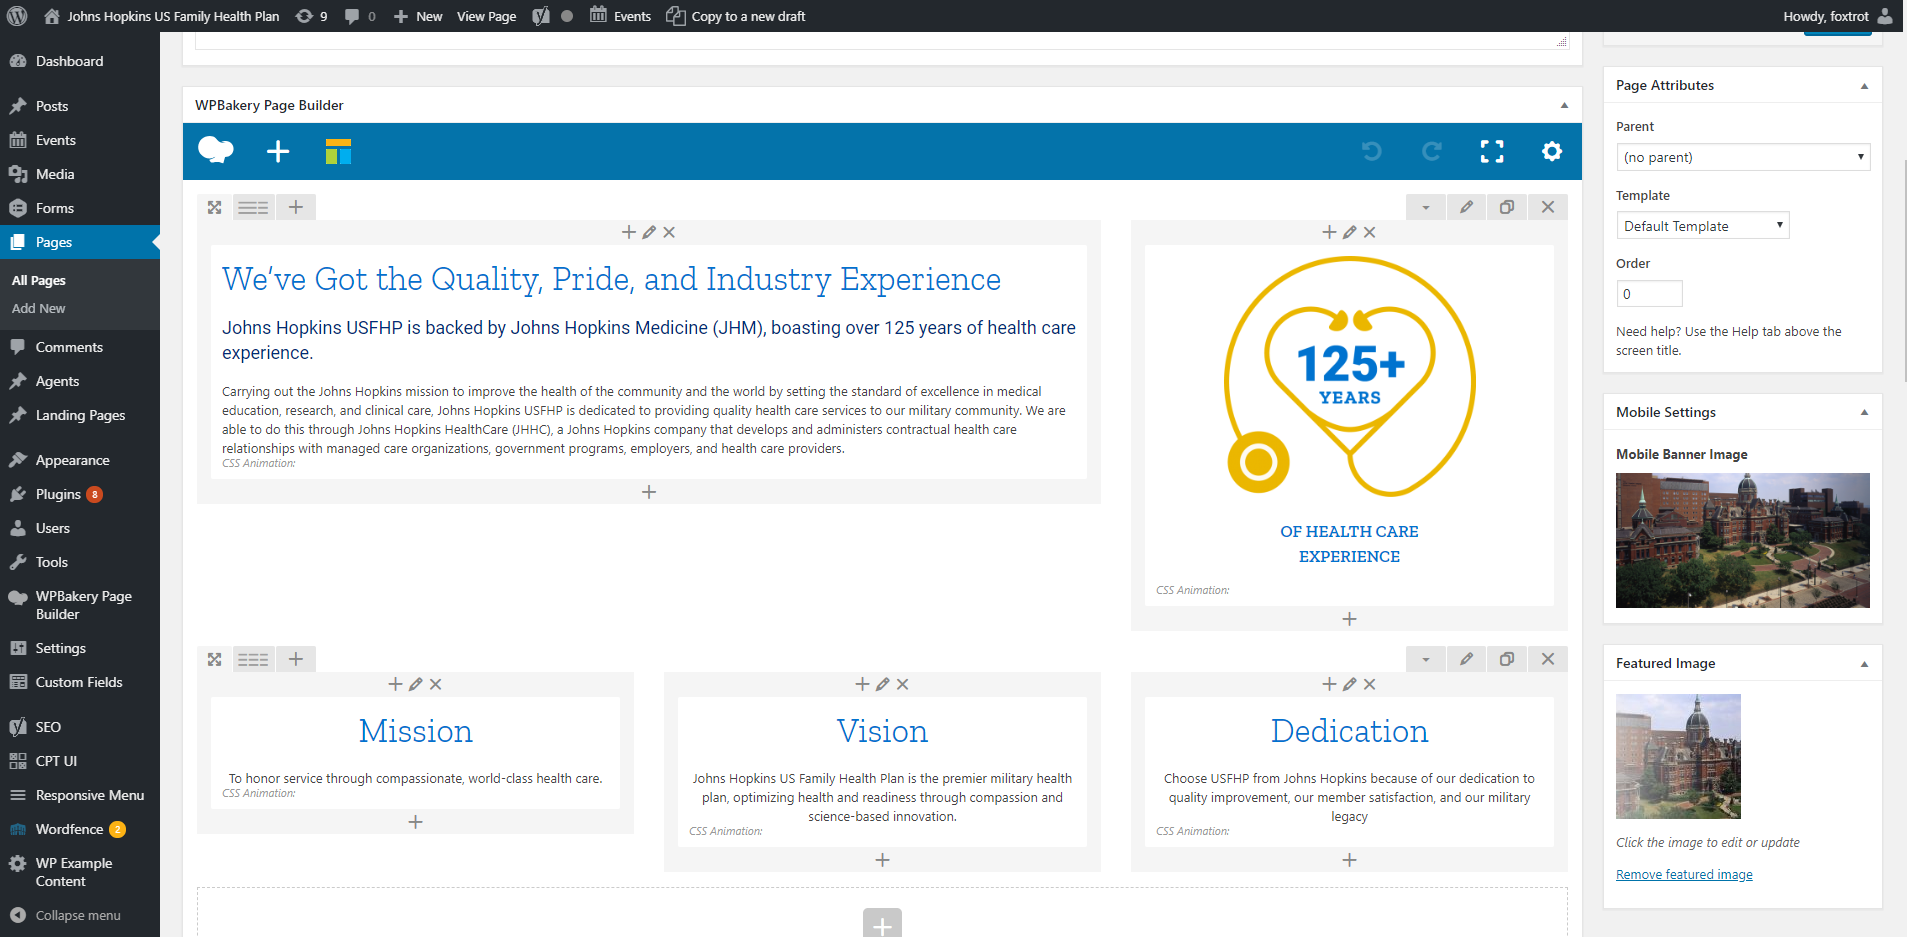Click the WPBakery undo arrow
Viewport: 1907px width, 937px height.
click(1371, 152)
